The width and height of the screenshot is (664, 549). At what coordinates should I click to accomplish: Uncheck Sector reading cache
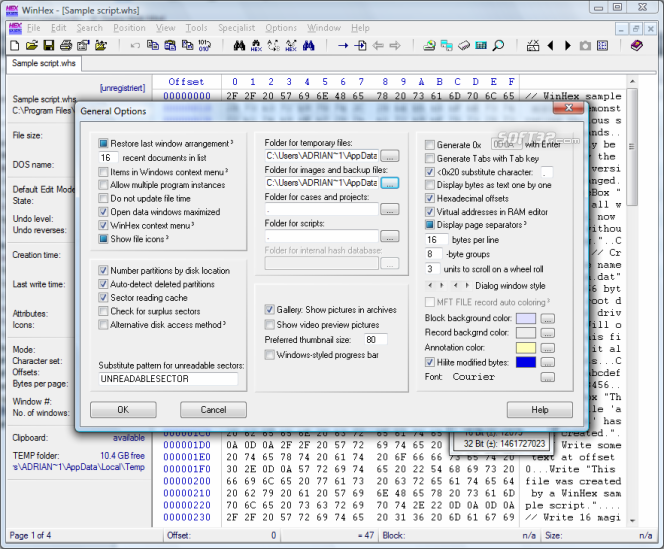pos(103,297)
